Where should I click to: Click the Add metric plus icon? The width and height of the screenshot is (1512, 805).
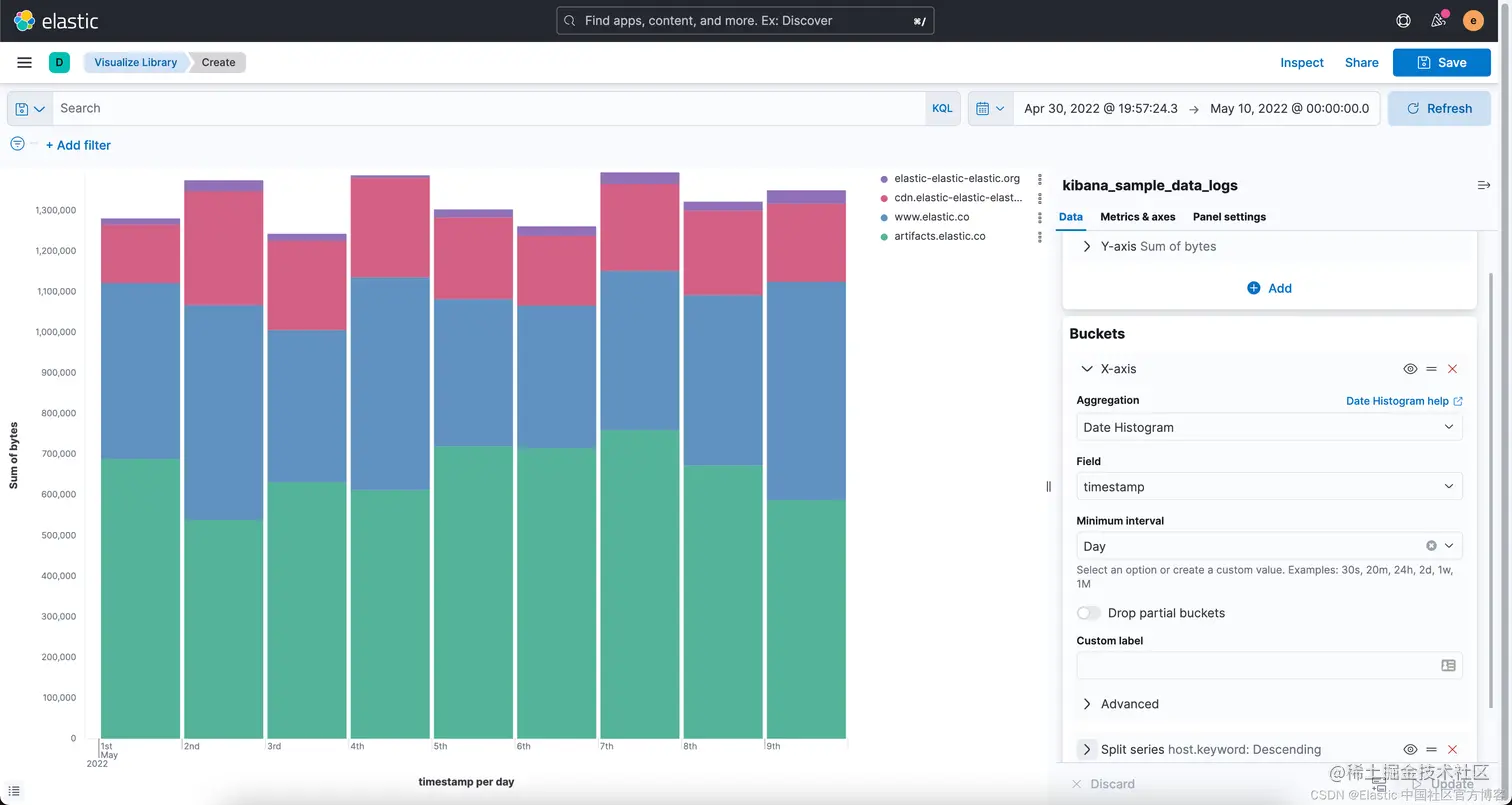[x=1253, y=288]
